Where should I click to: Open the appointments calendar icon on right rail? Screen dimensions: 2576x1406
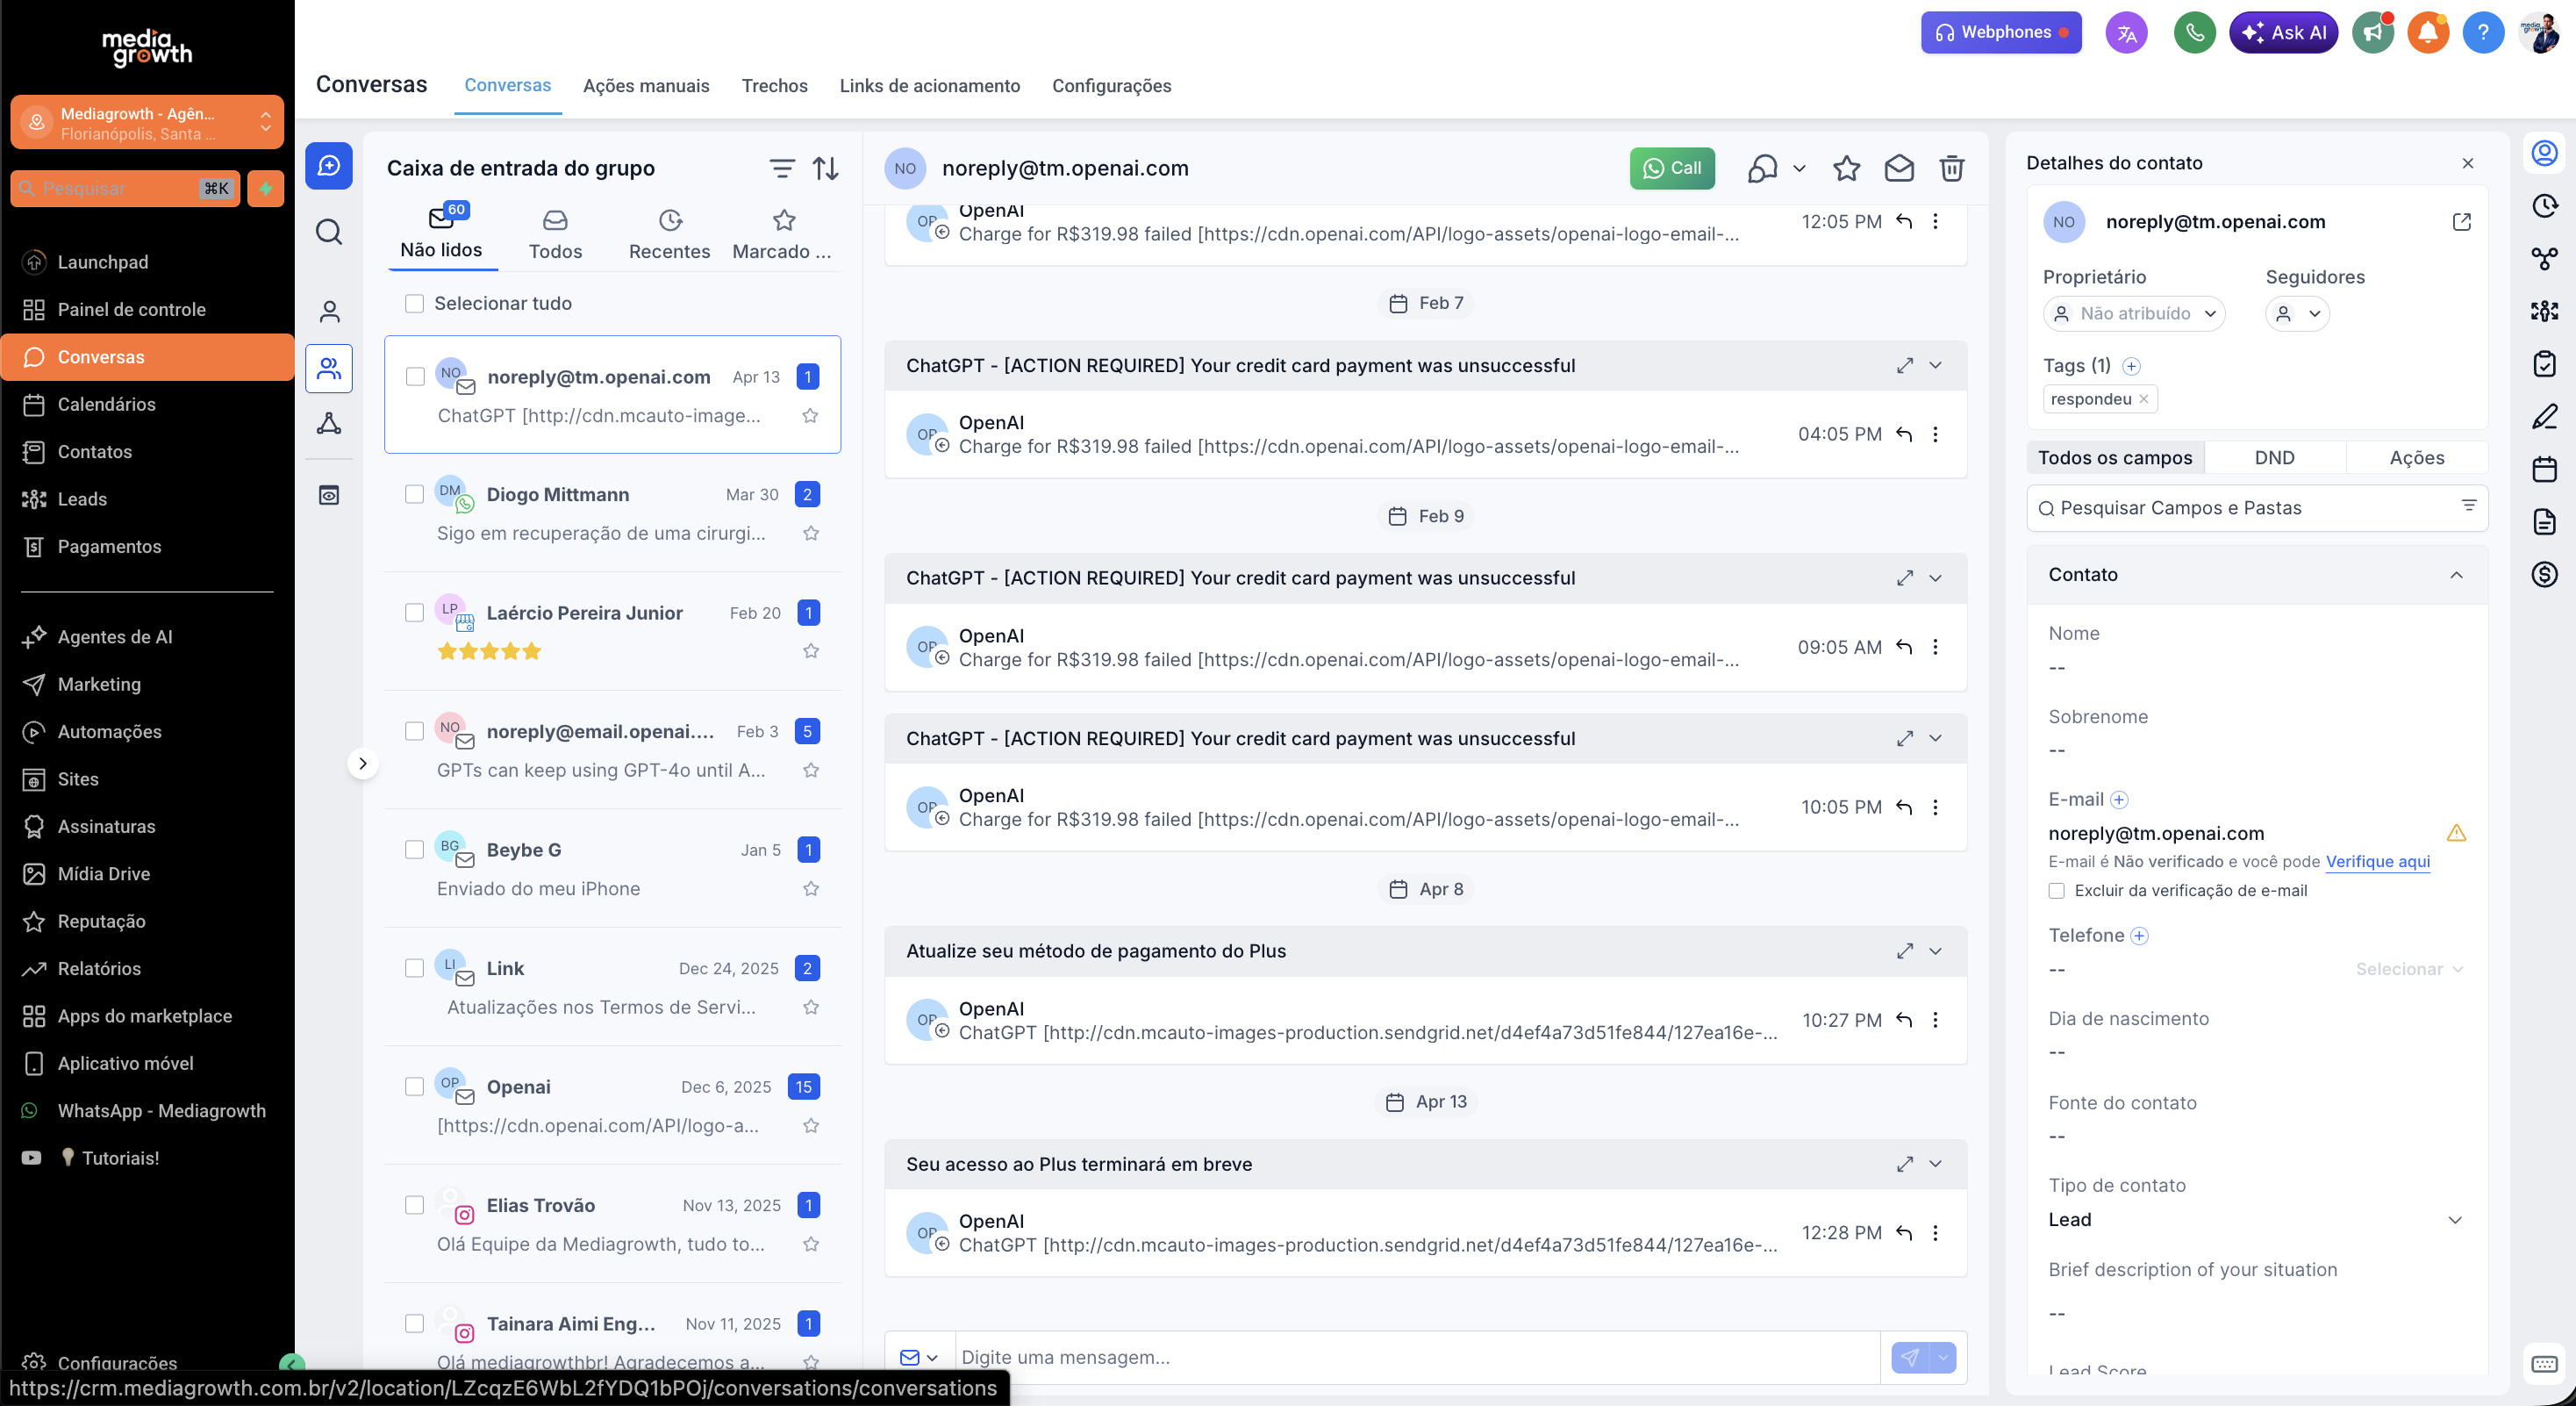point(2544,469)
